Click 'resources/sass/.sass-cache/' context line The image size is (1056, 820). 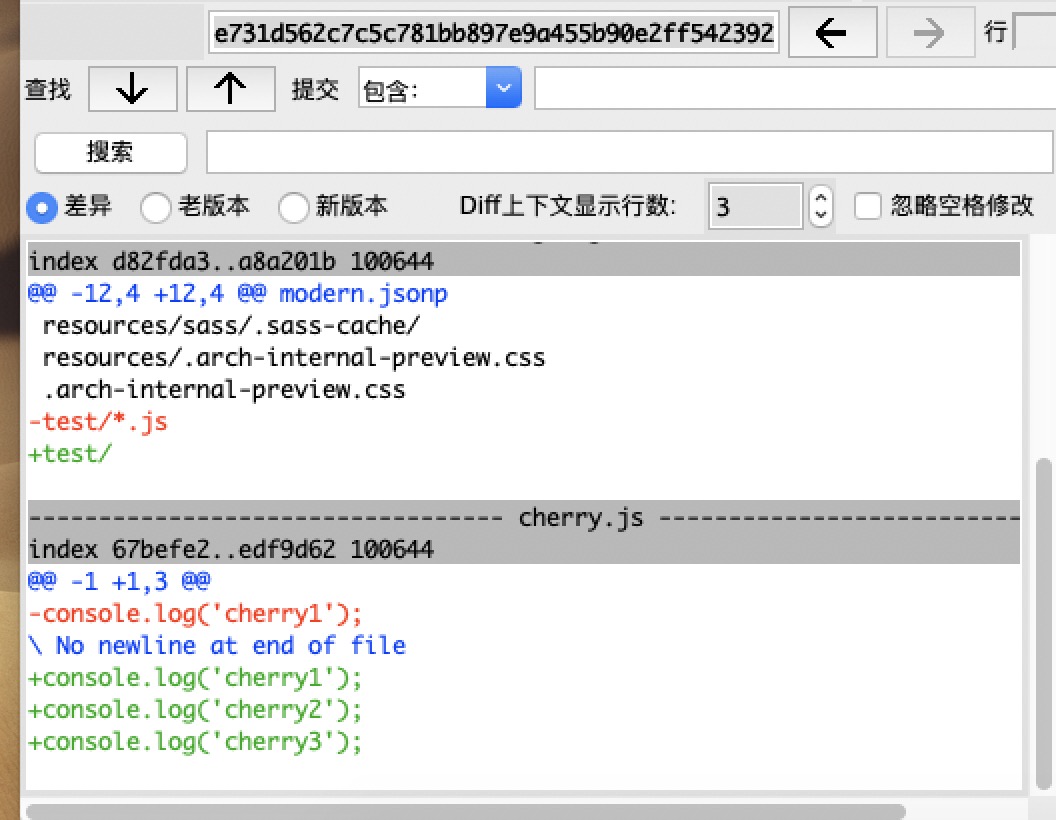click(x=231, y=326)
